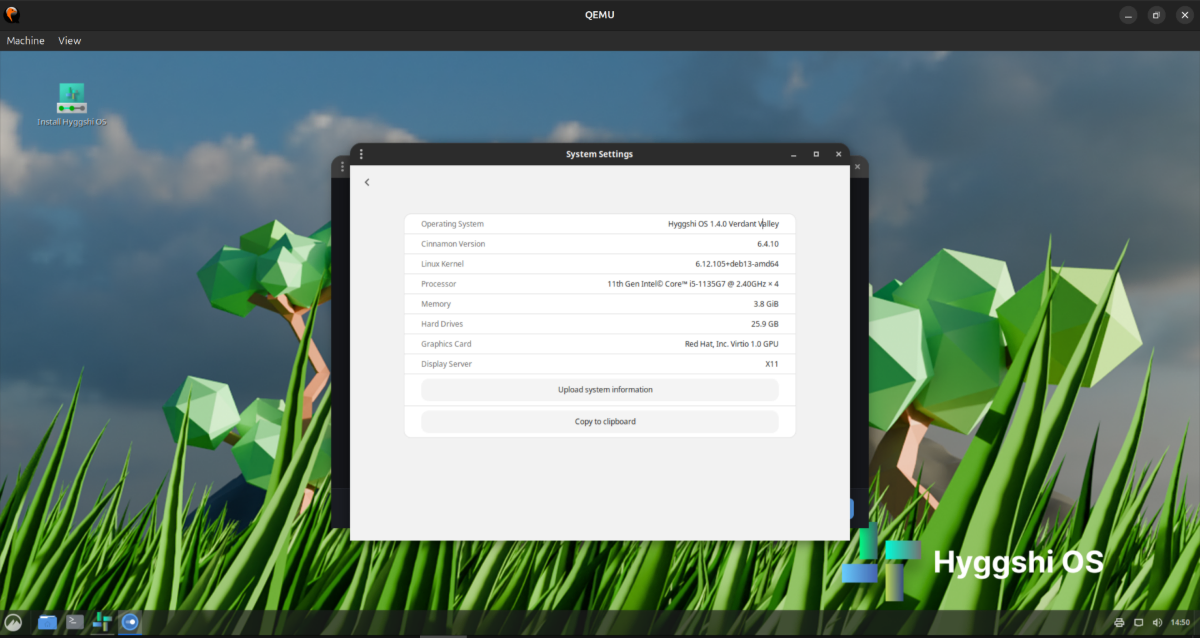Screen dimensions: 1200x638
Task: Click the 'Graphics Card' label
Action: [x=446, y=344]
